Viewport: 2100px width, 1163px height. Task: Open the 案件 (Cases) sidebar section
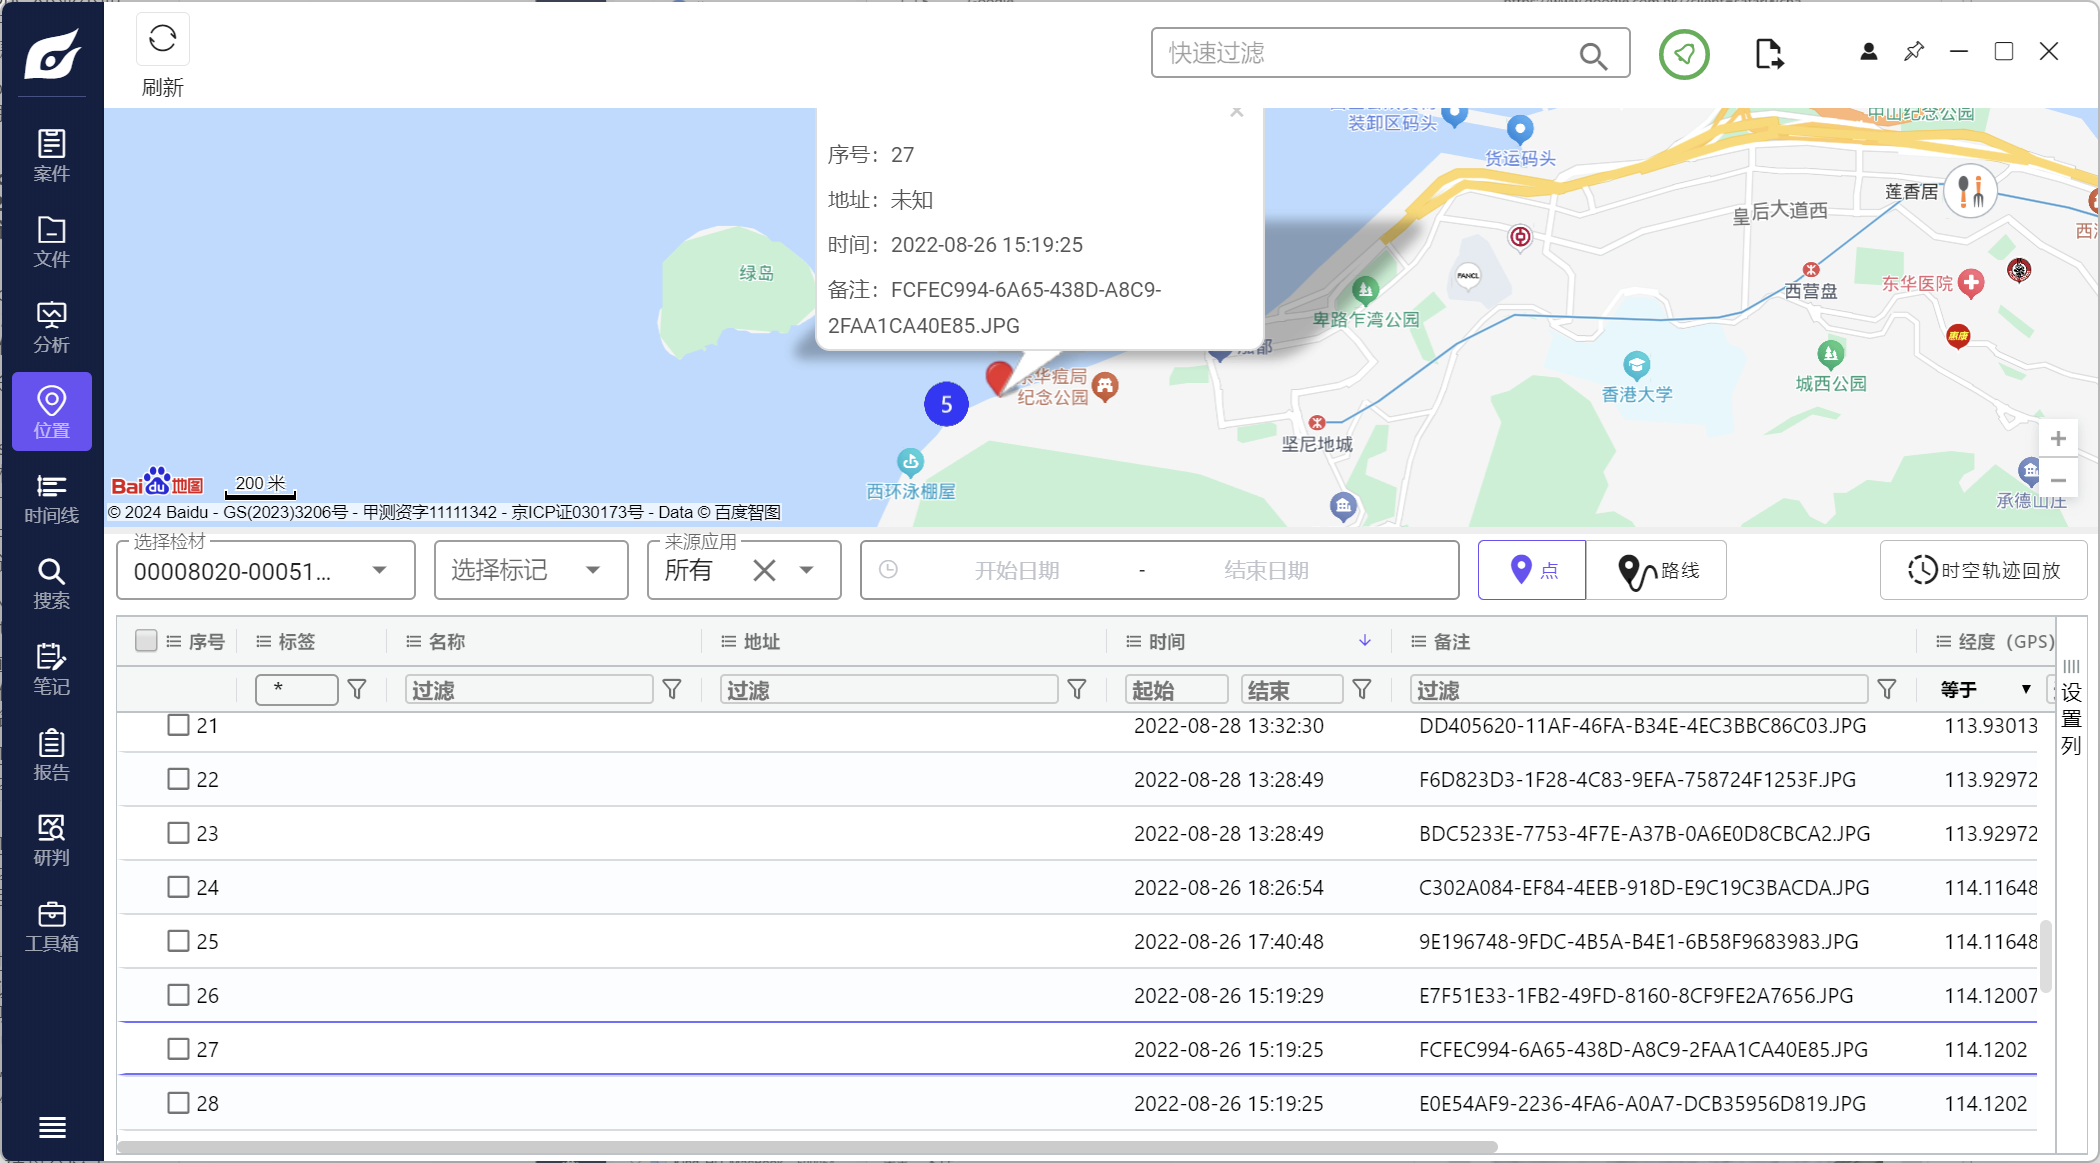point(52,155)
